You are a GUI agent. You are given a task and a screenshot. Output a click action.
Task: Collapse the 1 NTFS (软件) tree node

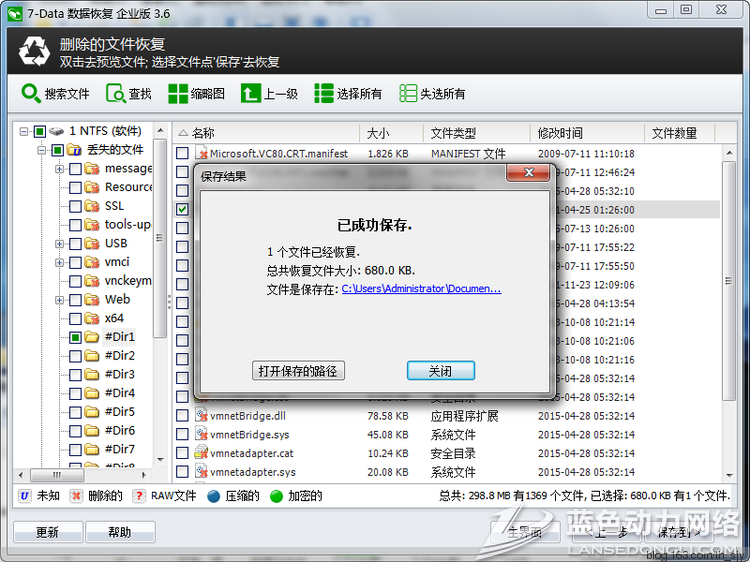point(24,131)
